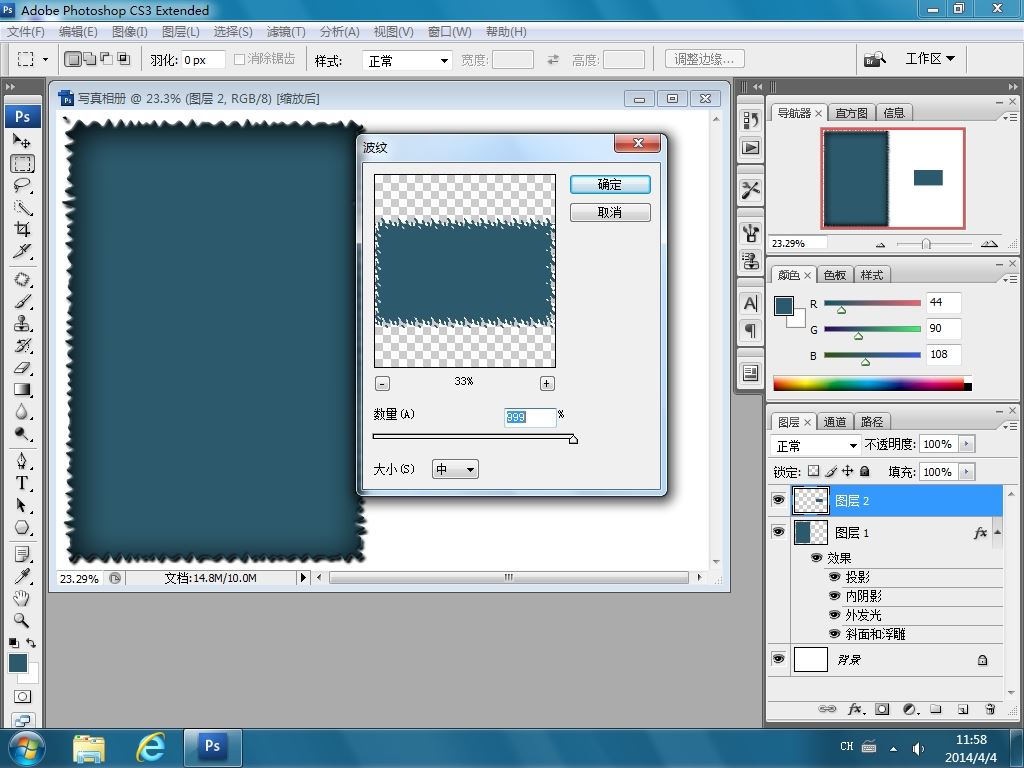Open the layer blend mode dropdown
The height and width of the screenshot is (768, 1024).
click(x=816, y=445)
